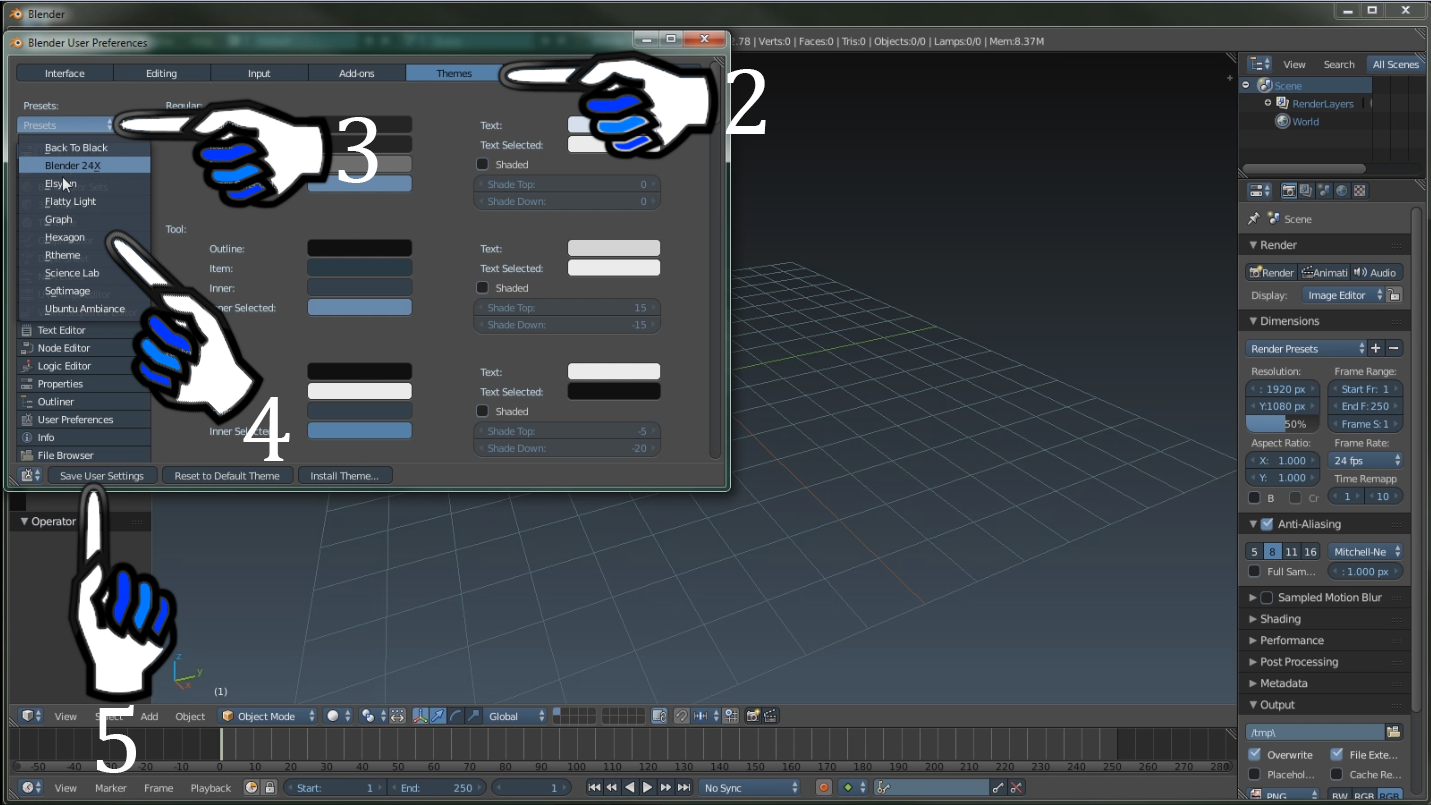
Task: Select the rotate manipulator arc icon
Action: pyautogui.click(x=456, y=716)
